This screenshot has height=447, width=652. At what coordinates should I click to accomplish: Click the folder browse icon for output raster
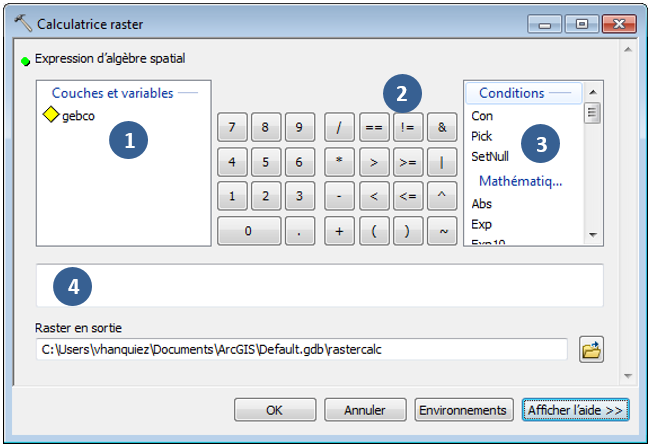click(x=592, y=350)
